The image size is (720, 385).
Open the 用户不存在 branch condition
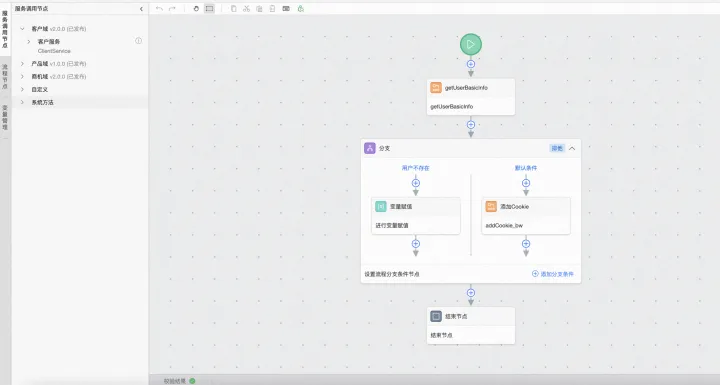click(x=416, y=168)
